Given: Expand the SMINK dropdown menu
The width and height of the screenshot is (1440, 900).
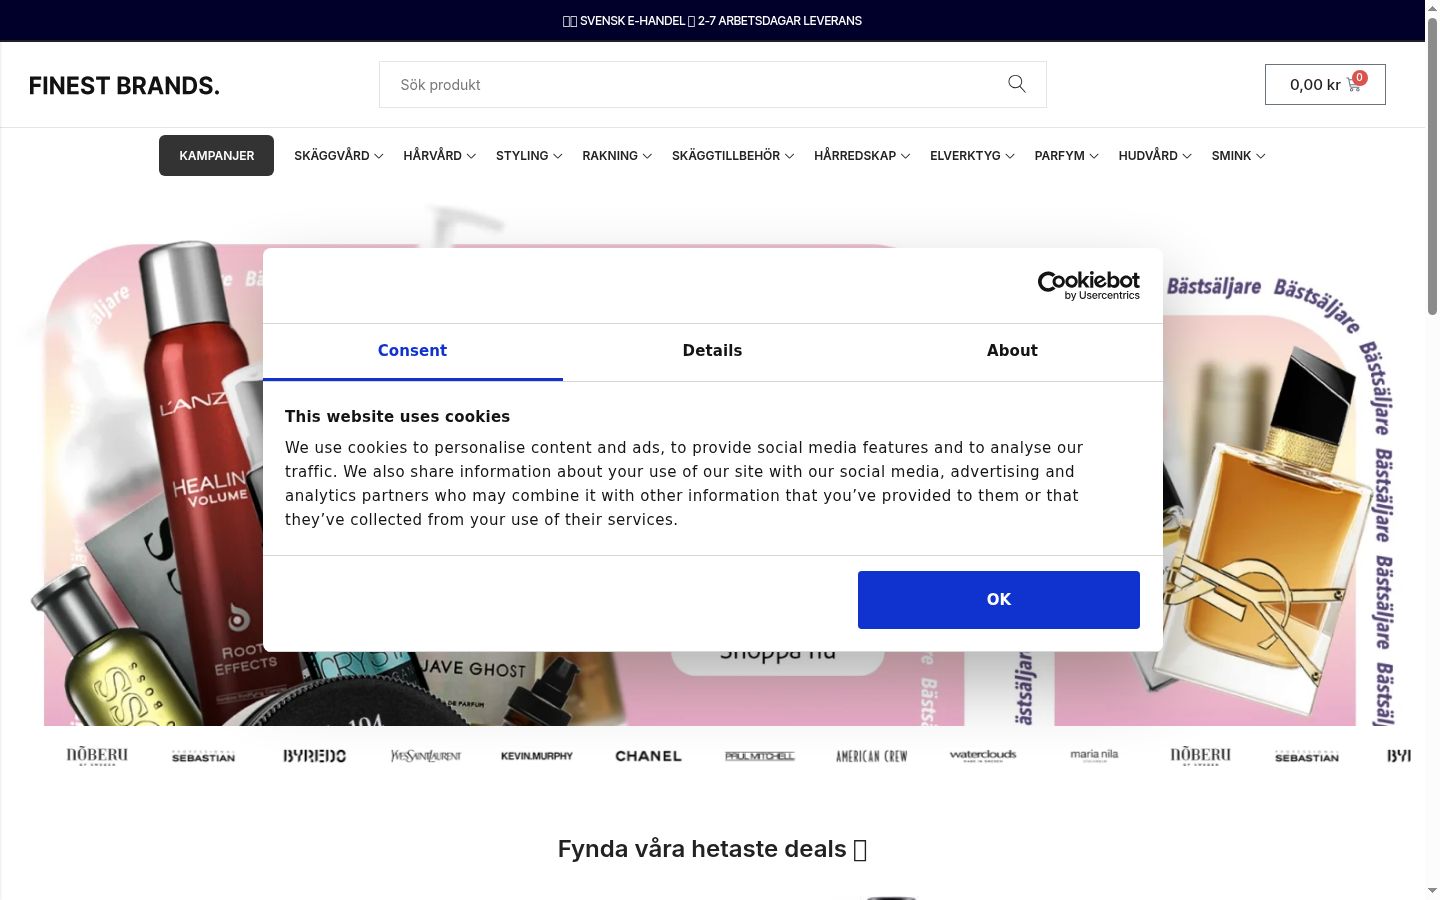Looking at the screenshot, I should (1238, 155).
